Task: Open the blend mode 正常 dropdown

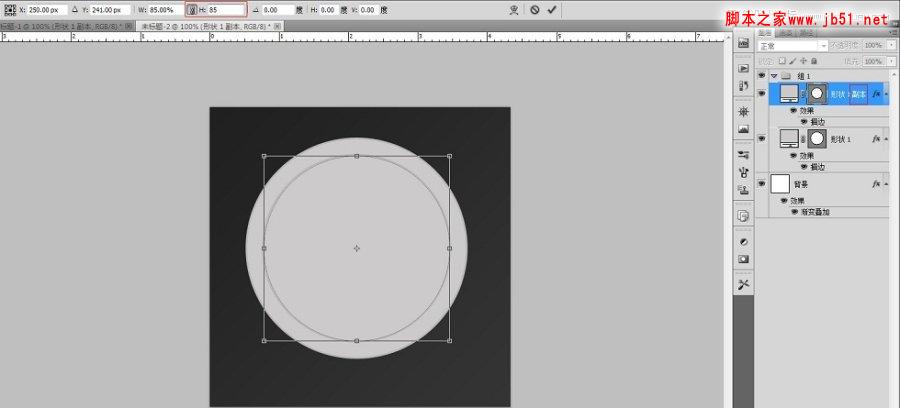Action: pyautogui.click(x=793, y=45)
